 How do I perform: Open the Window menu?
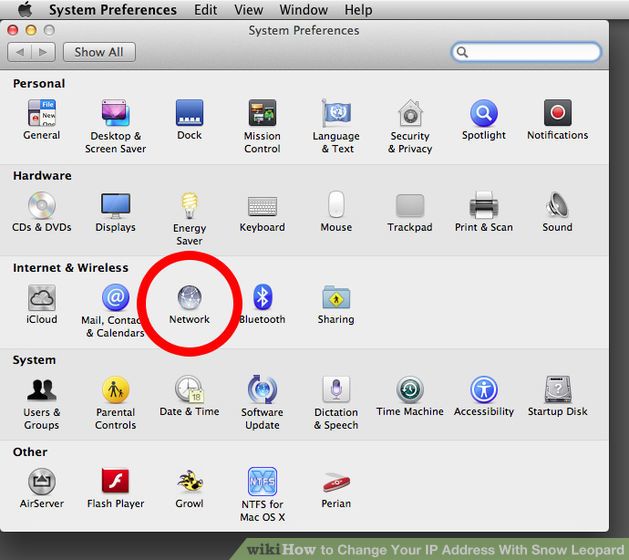click(x=304, y=10)
